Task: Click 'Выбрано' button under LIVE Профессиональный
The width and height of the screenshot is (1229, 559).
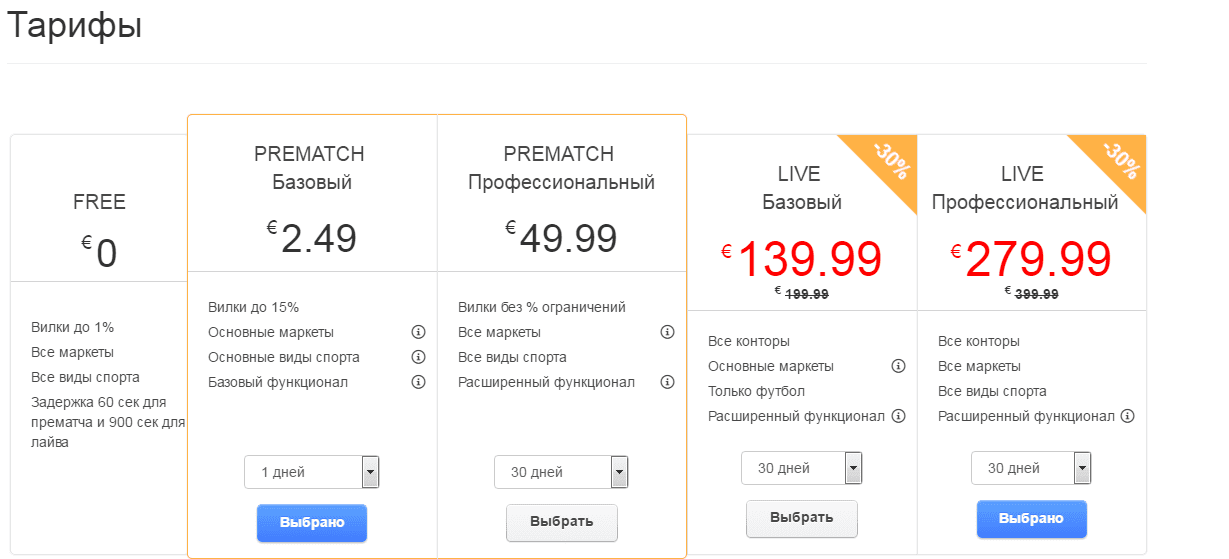Action: pos(1031,519)
